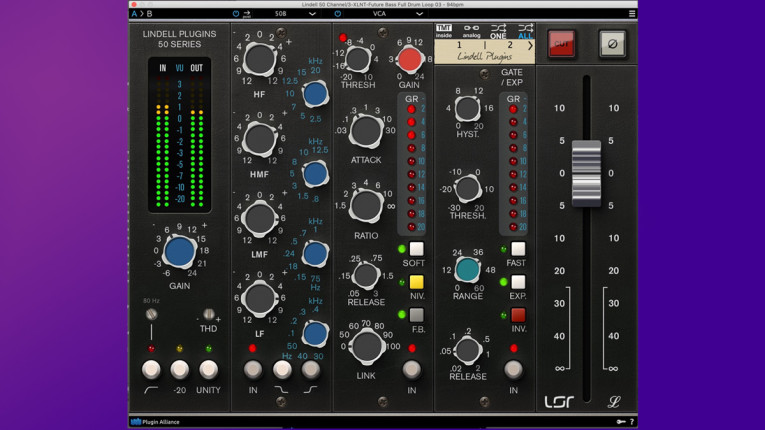Click the LF gain knob
This screenshot has height=430, width=765.
260,299
